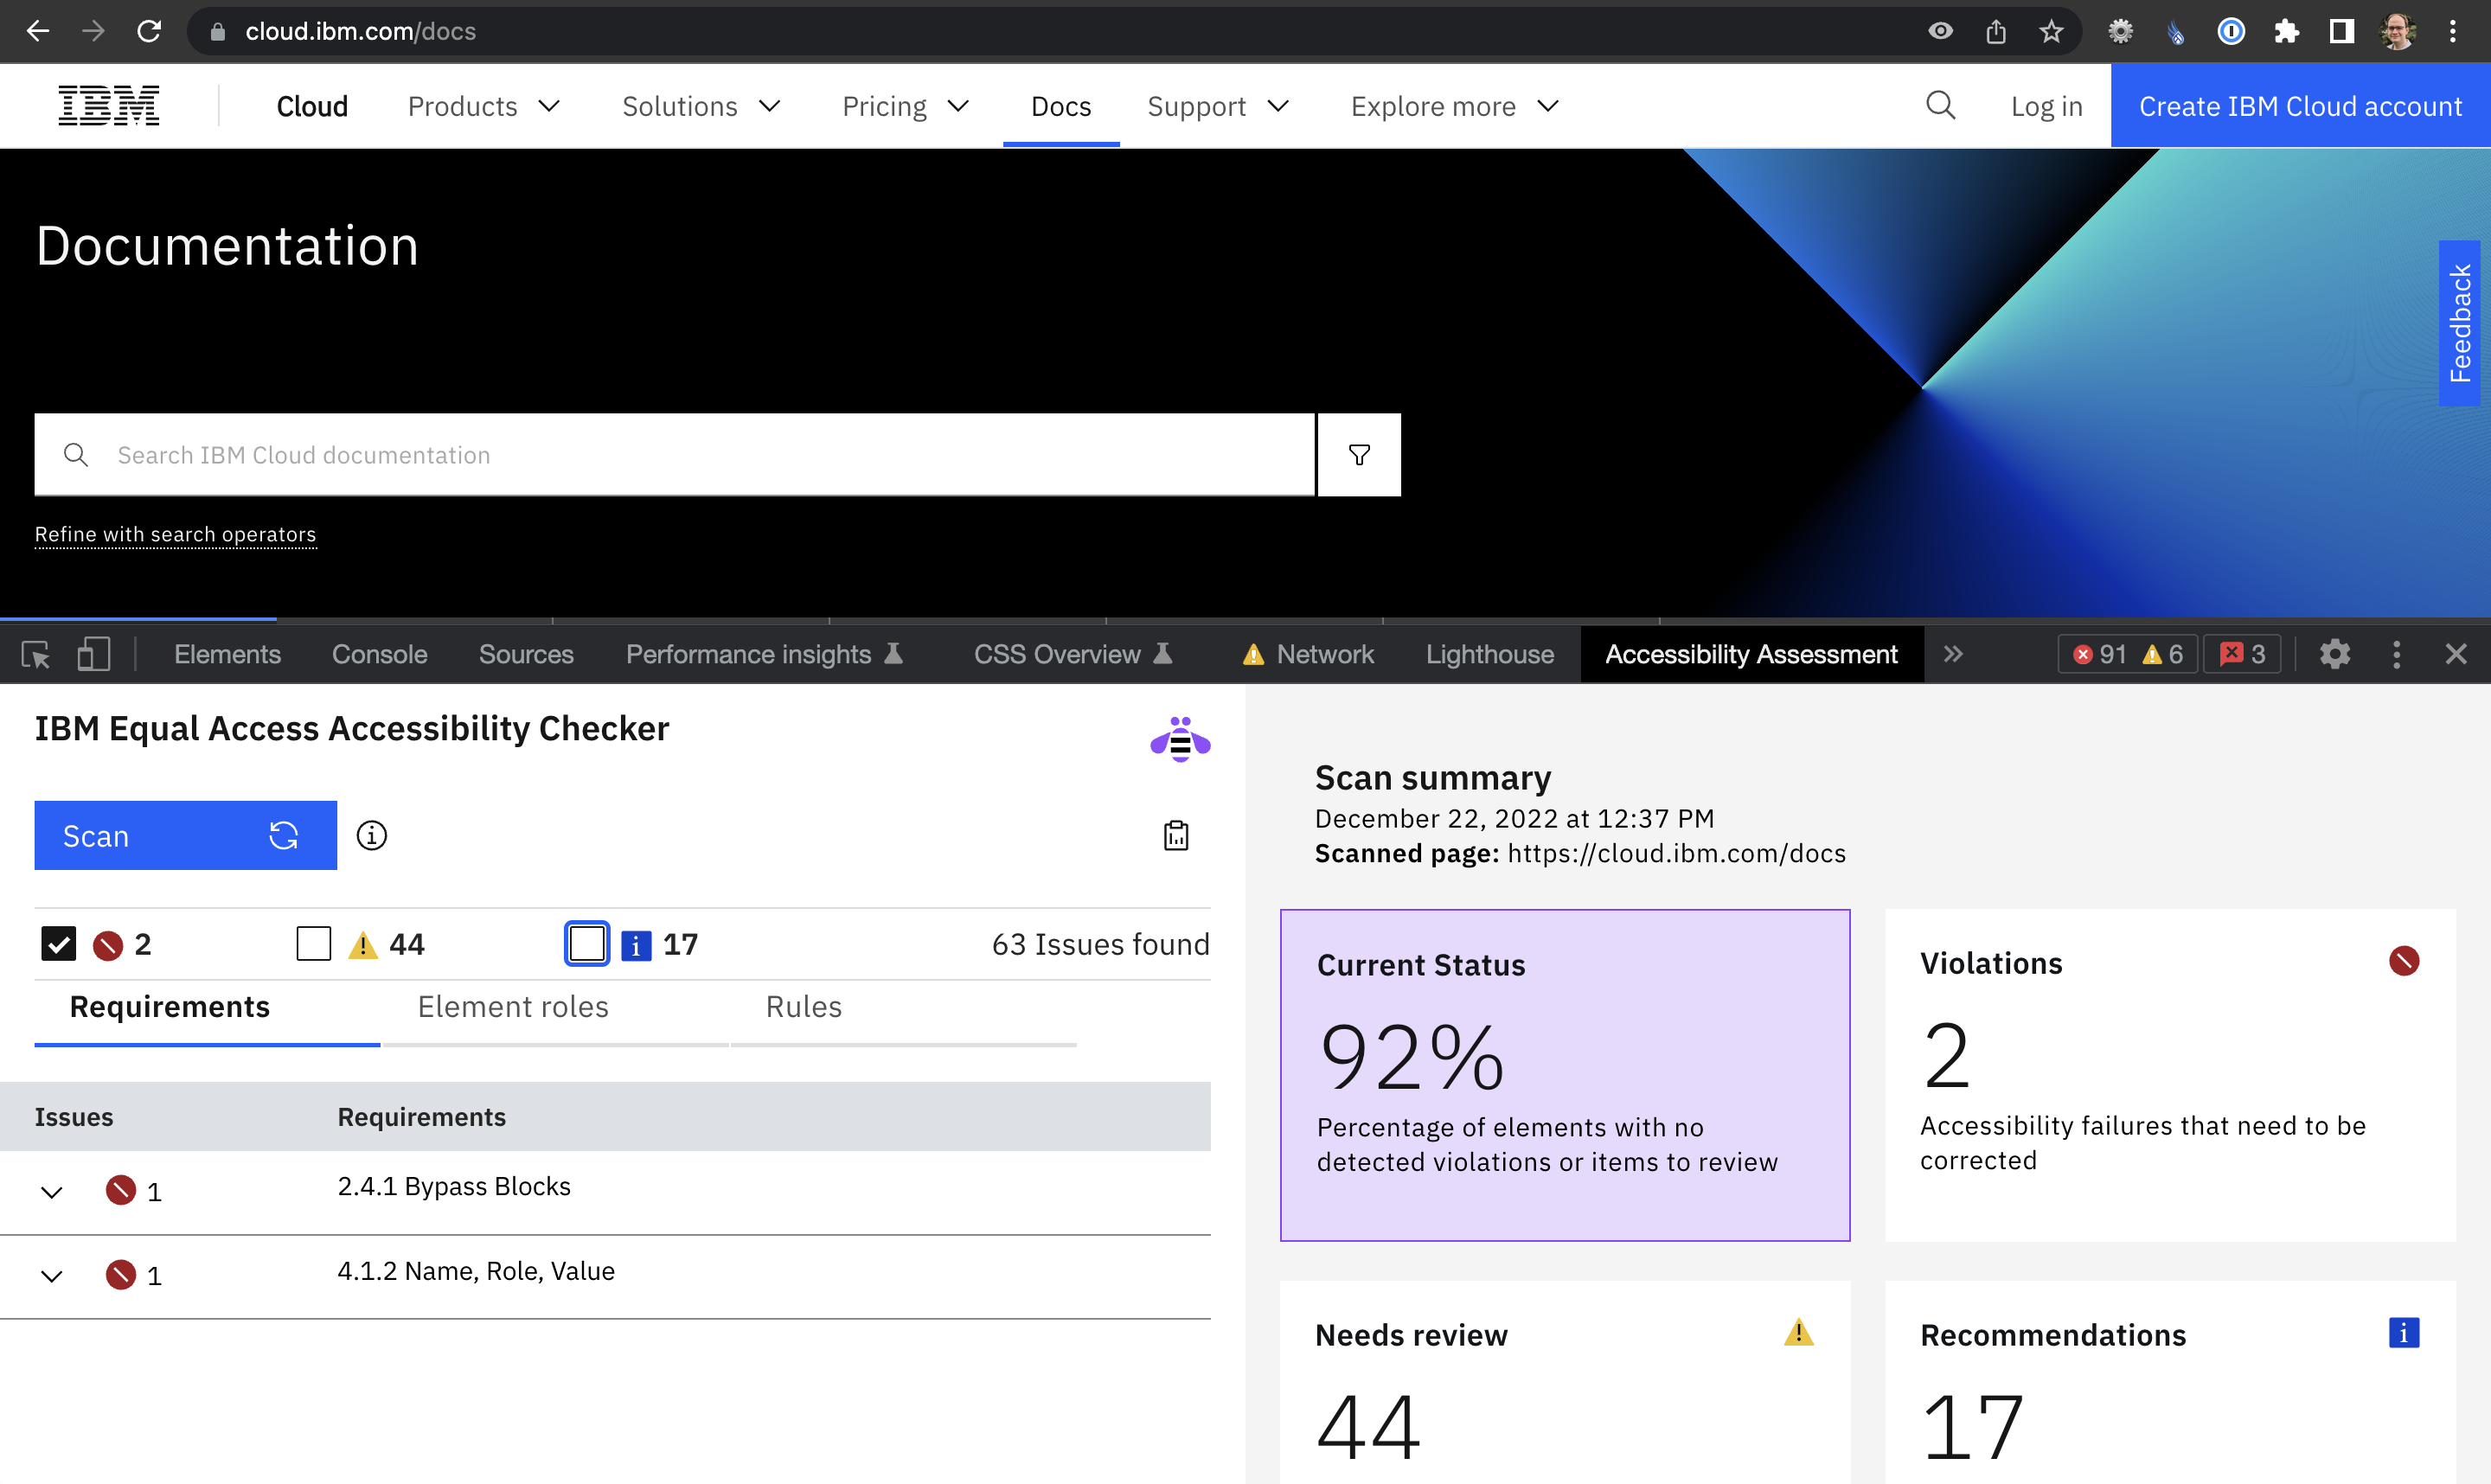Check the needs review filter checkbox
The width and height of the screenshot is (2491, 1484).
pos(313,943)
